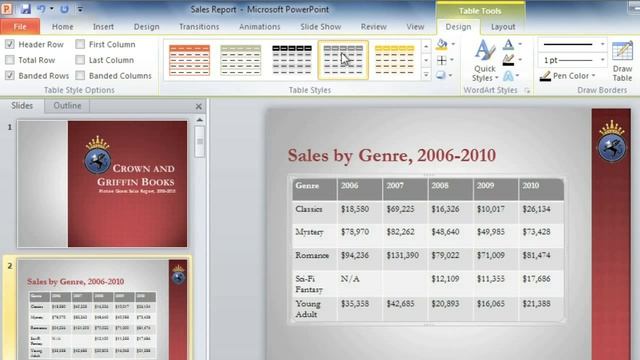Apply the highlighted gray table style thumbnail
This screenshot has height=360, width=640.
343,60
